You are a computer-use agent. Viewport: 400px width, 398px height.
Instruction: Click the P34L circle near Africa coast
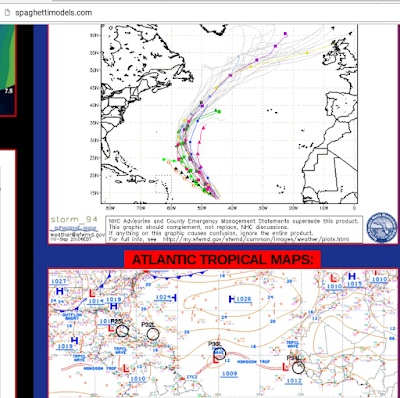[298, 367]
